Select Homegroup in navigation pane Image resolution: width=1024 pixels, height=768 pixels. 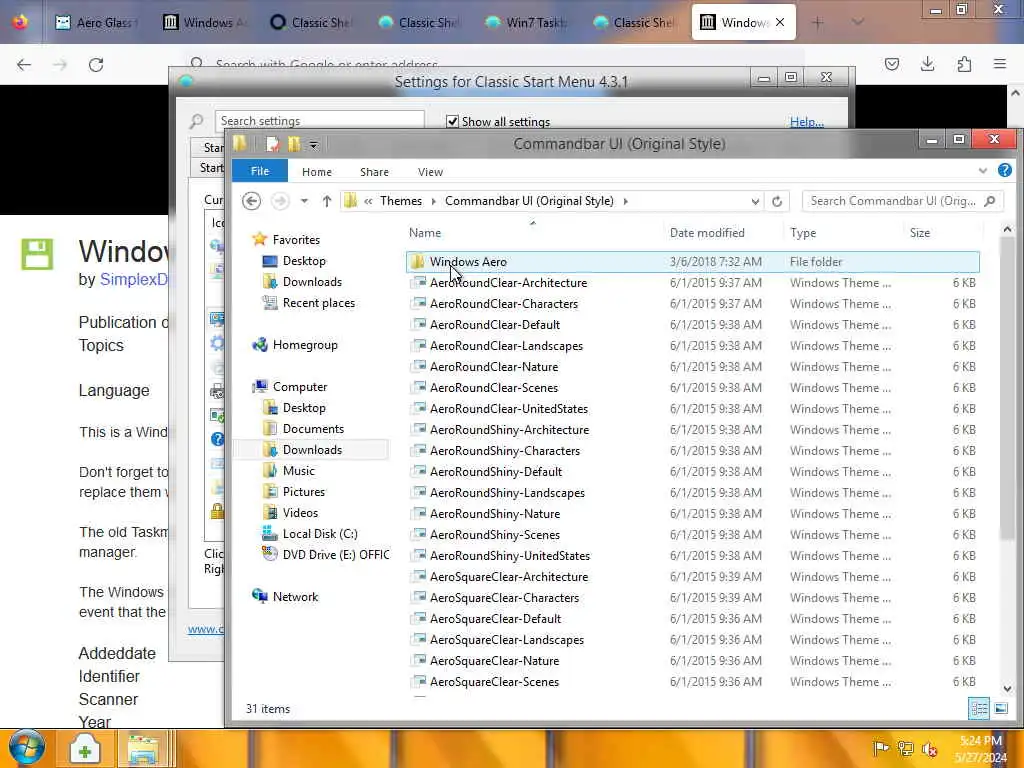(305, 345)
